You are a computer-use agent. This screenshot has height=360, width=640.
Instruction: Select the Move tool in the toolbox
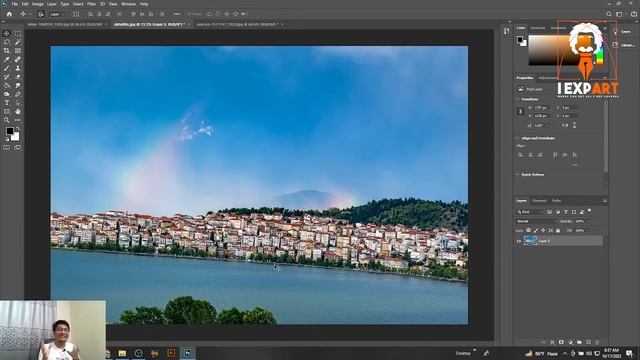pos(7,33)
